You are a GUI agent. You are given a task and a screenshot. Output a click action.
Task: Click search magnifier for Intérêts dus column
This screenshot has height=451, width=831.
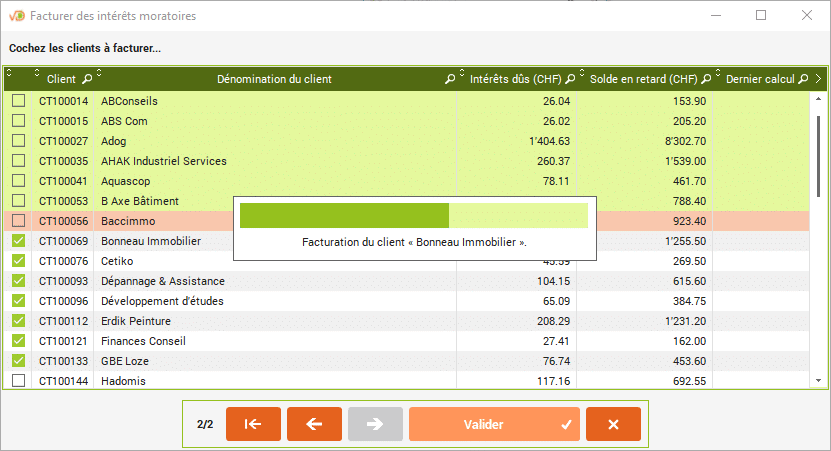pyautogui.click(x=570, y=79)
